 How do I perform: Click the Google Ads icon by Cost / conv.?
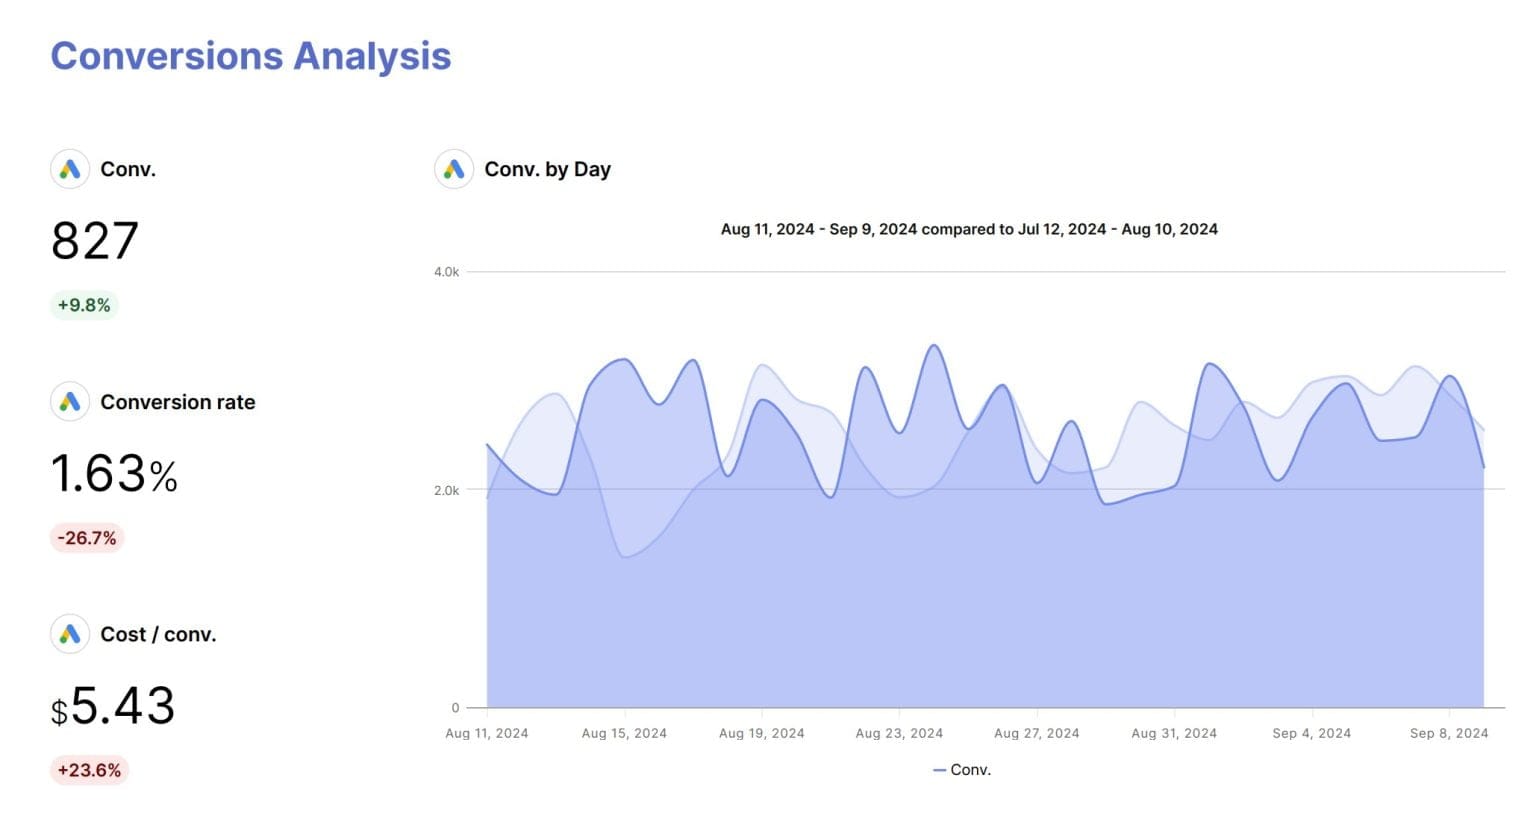tap(69, 634)
